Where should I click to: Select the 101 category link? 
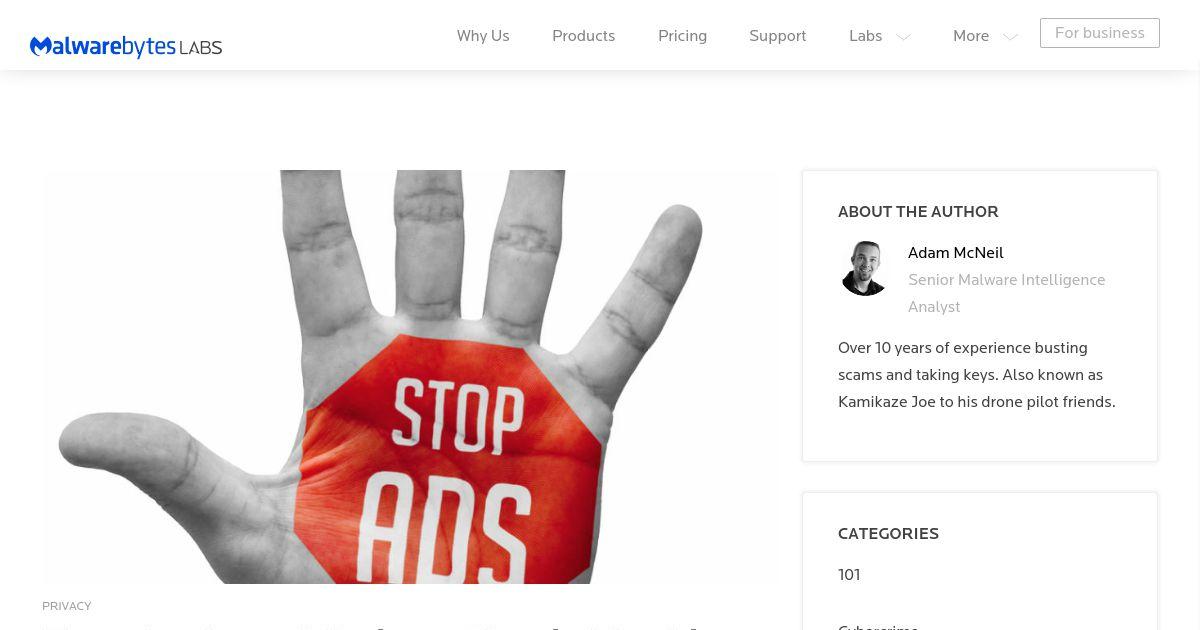[x=849, y=575]
